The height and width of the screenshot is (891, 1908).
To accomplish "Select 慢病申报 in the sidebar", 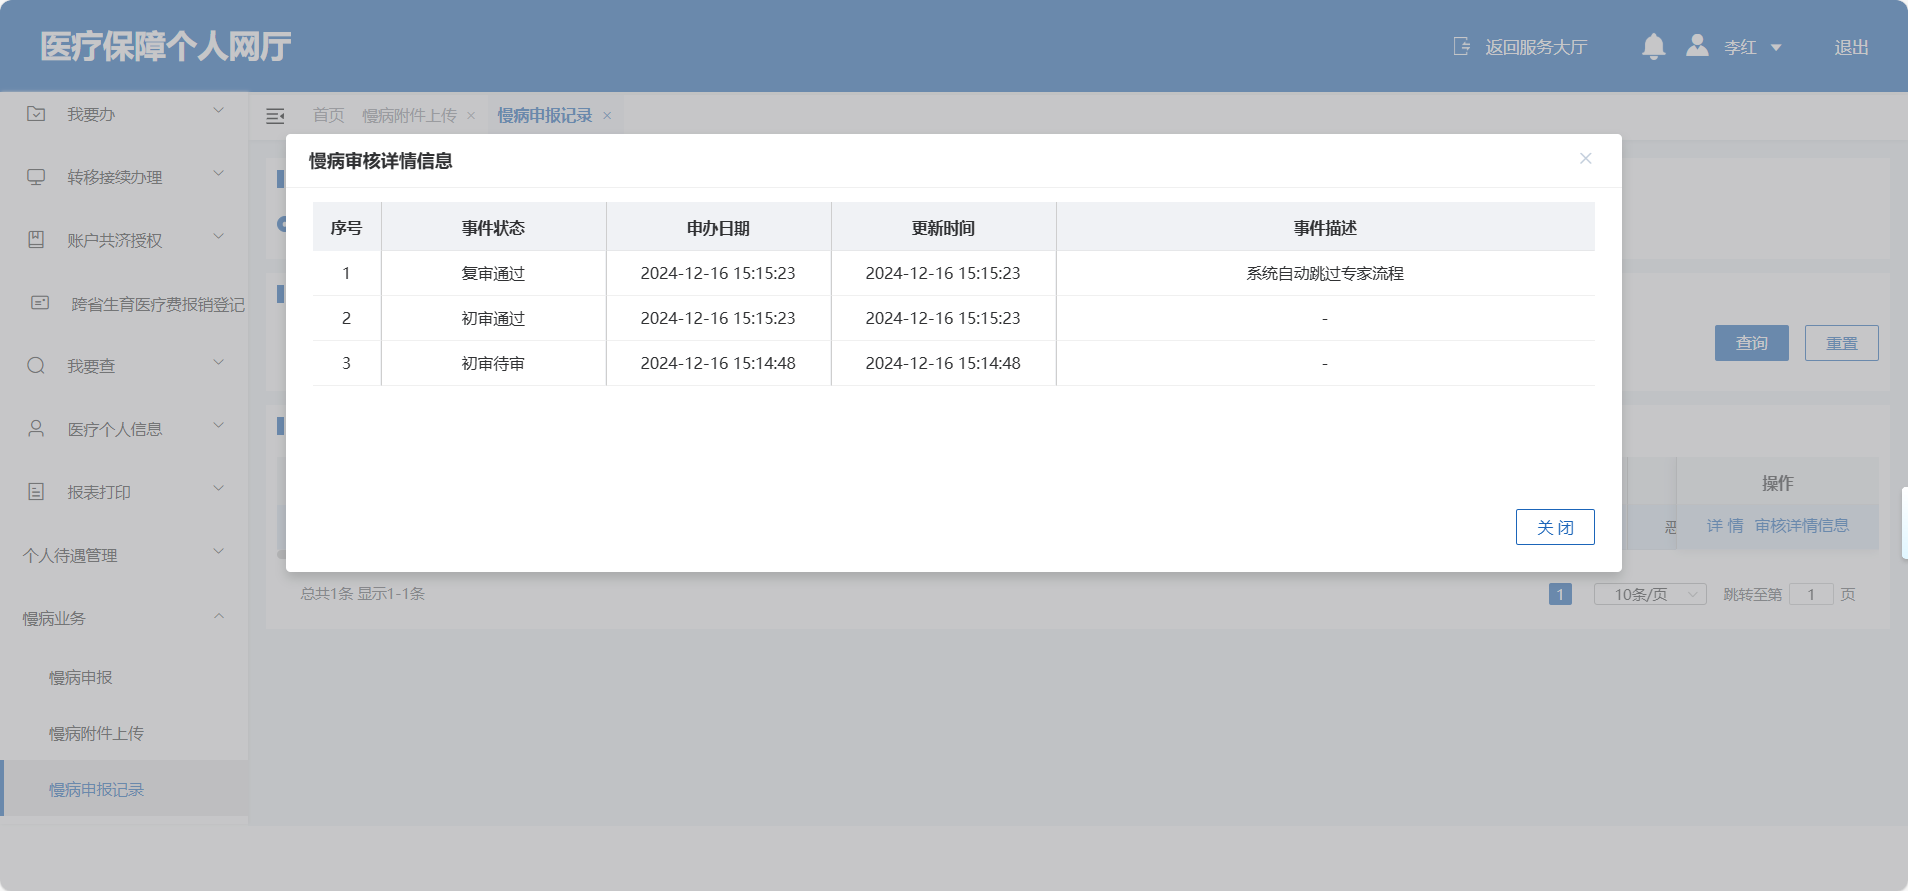I will (81, 678).
